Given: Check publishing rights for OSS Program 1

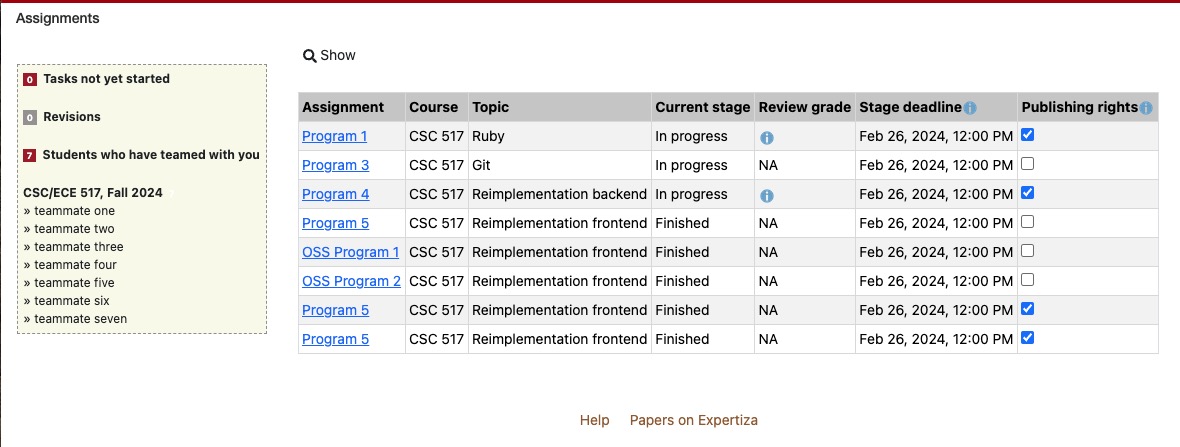Looking at the screenshot, I should tap(1028, 251).
